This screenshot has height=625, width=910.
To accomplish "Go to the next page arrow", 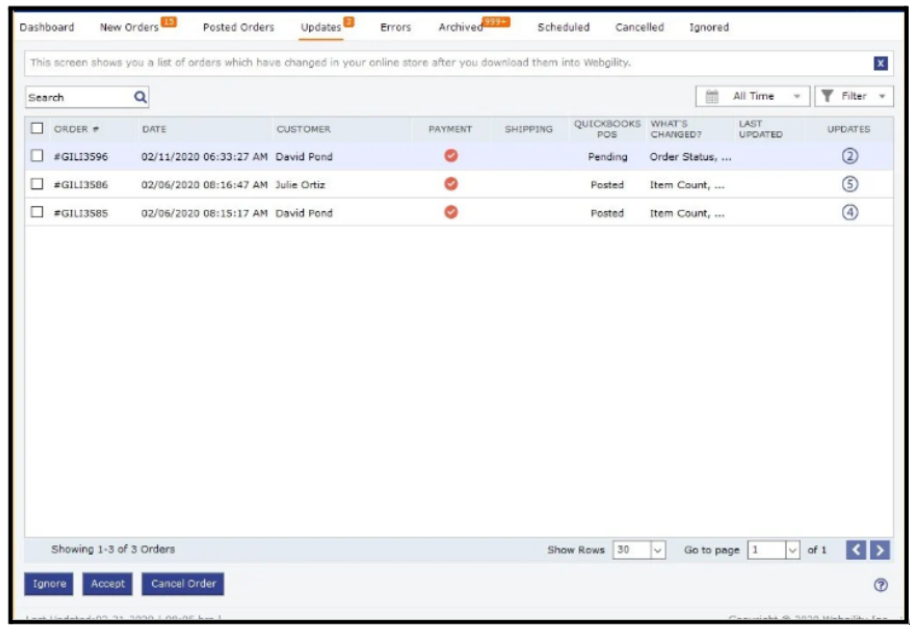I will [880, 550].
